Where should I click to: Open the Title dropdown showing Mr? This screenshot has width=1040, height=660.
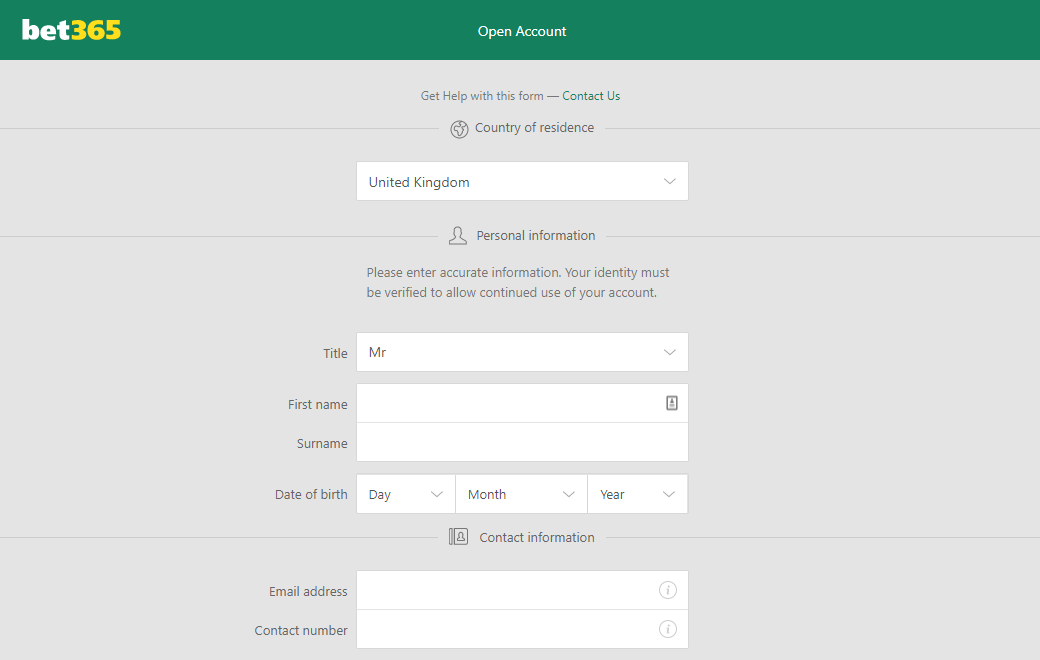[x=522, y=352]
